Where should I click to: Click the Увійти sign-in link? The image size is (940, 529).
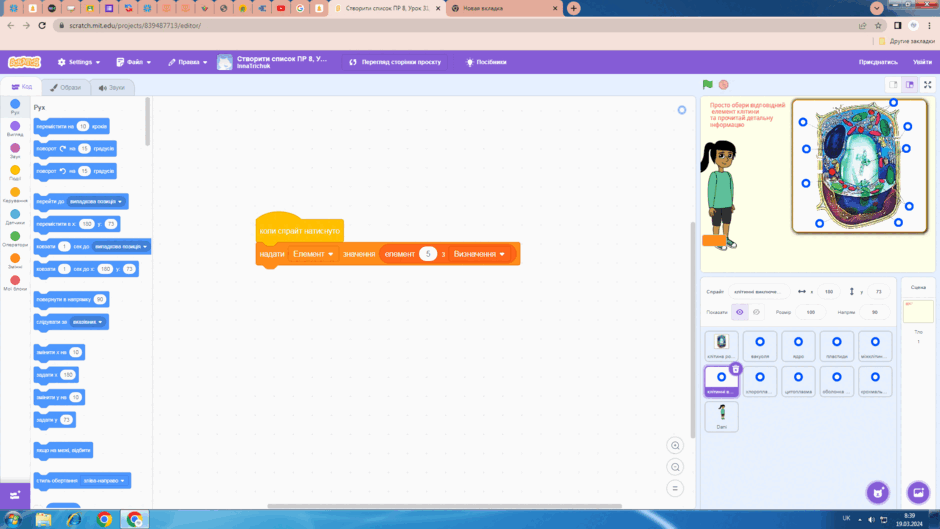[x=922, y=62]
